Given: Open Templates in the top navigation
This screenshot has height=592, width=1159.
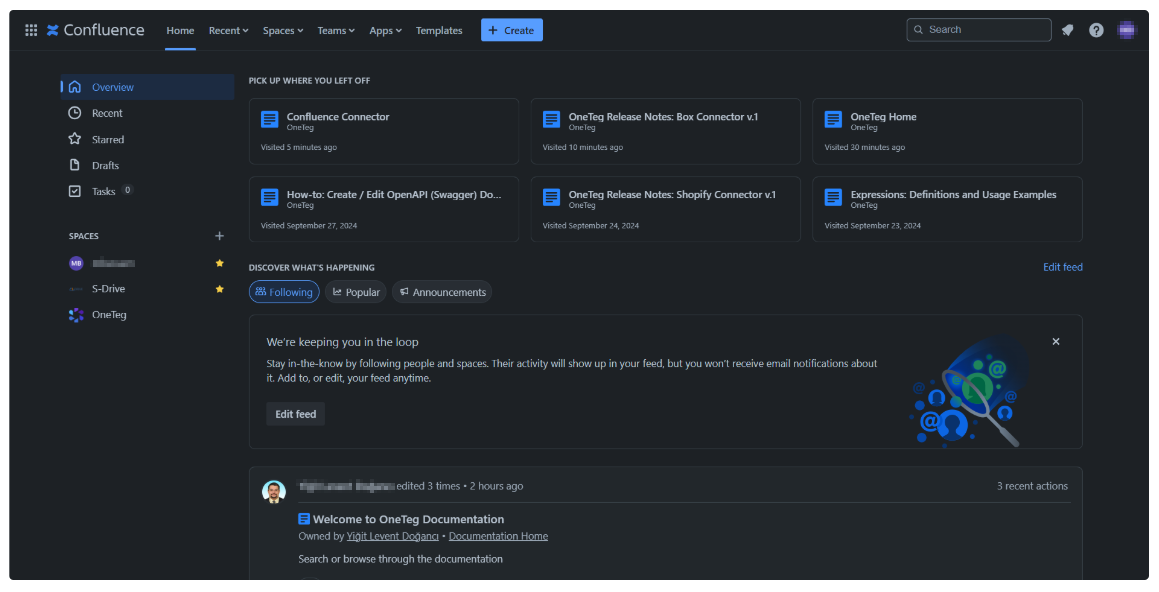Looking at the screenshot, I should [439, 31].
